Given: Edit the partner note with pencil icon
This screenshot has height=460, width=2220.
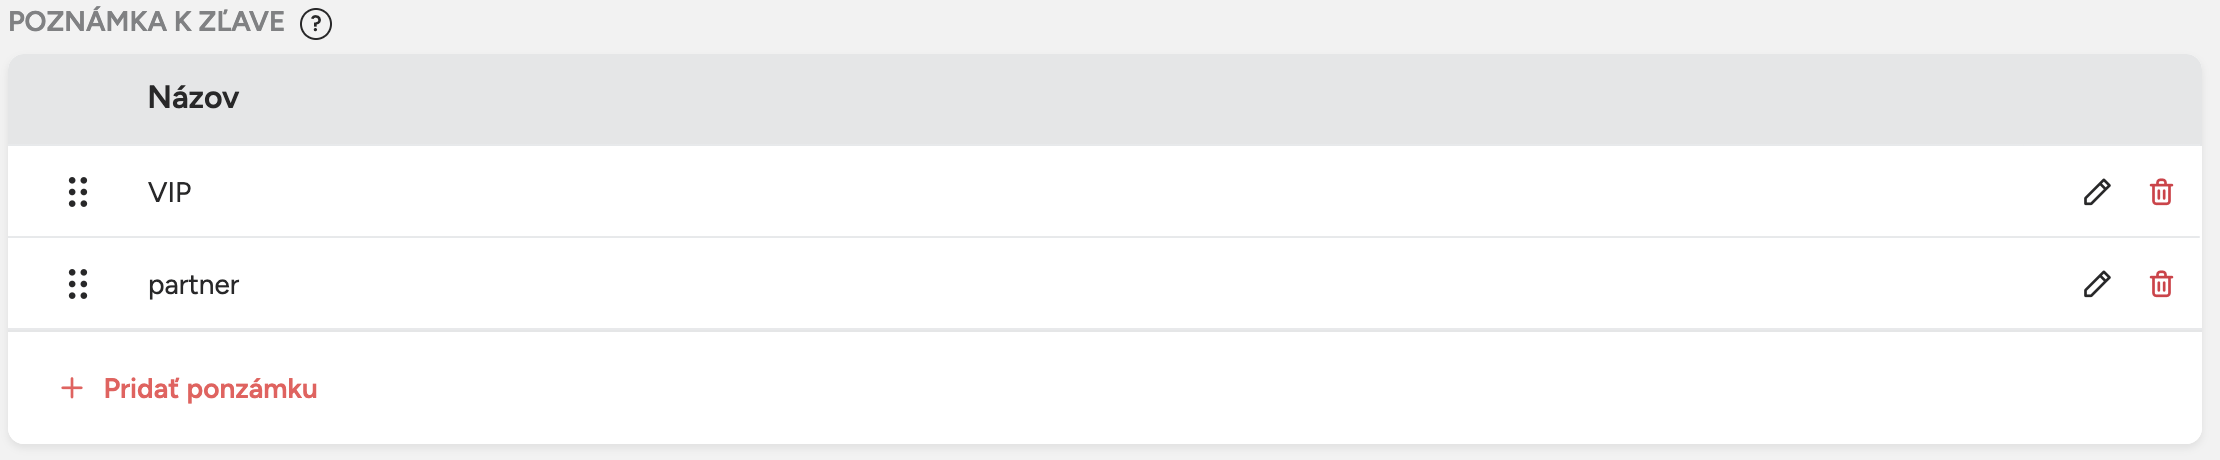Looking at the screenshot, I should pyautogui.click(x=2097, y=284).
